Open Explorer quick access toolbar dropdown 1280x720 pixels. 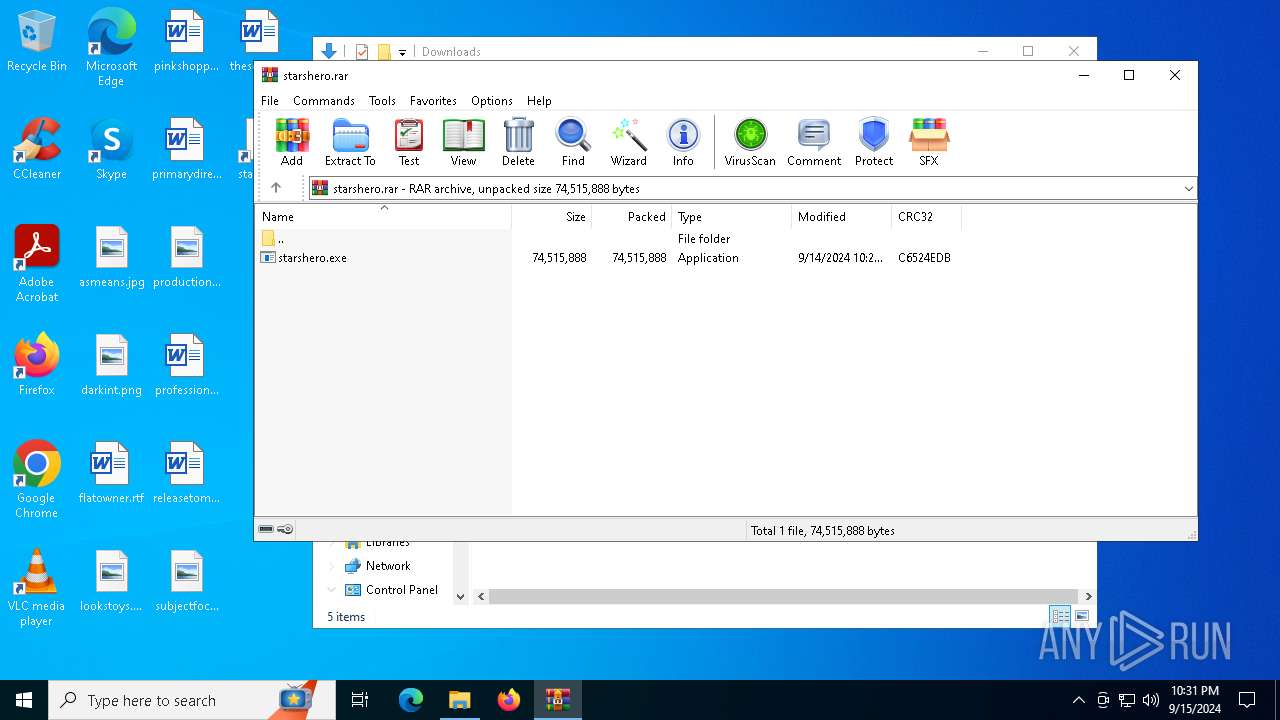(x=402, y=52)
